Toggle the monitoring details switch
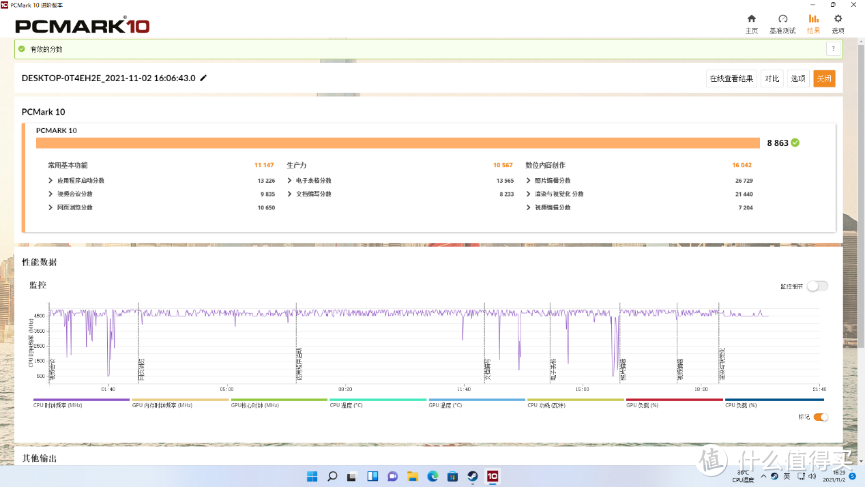Image resolution: width=865 pixels, height=487 pixels. (817, 286)
